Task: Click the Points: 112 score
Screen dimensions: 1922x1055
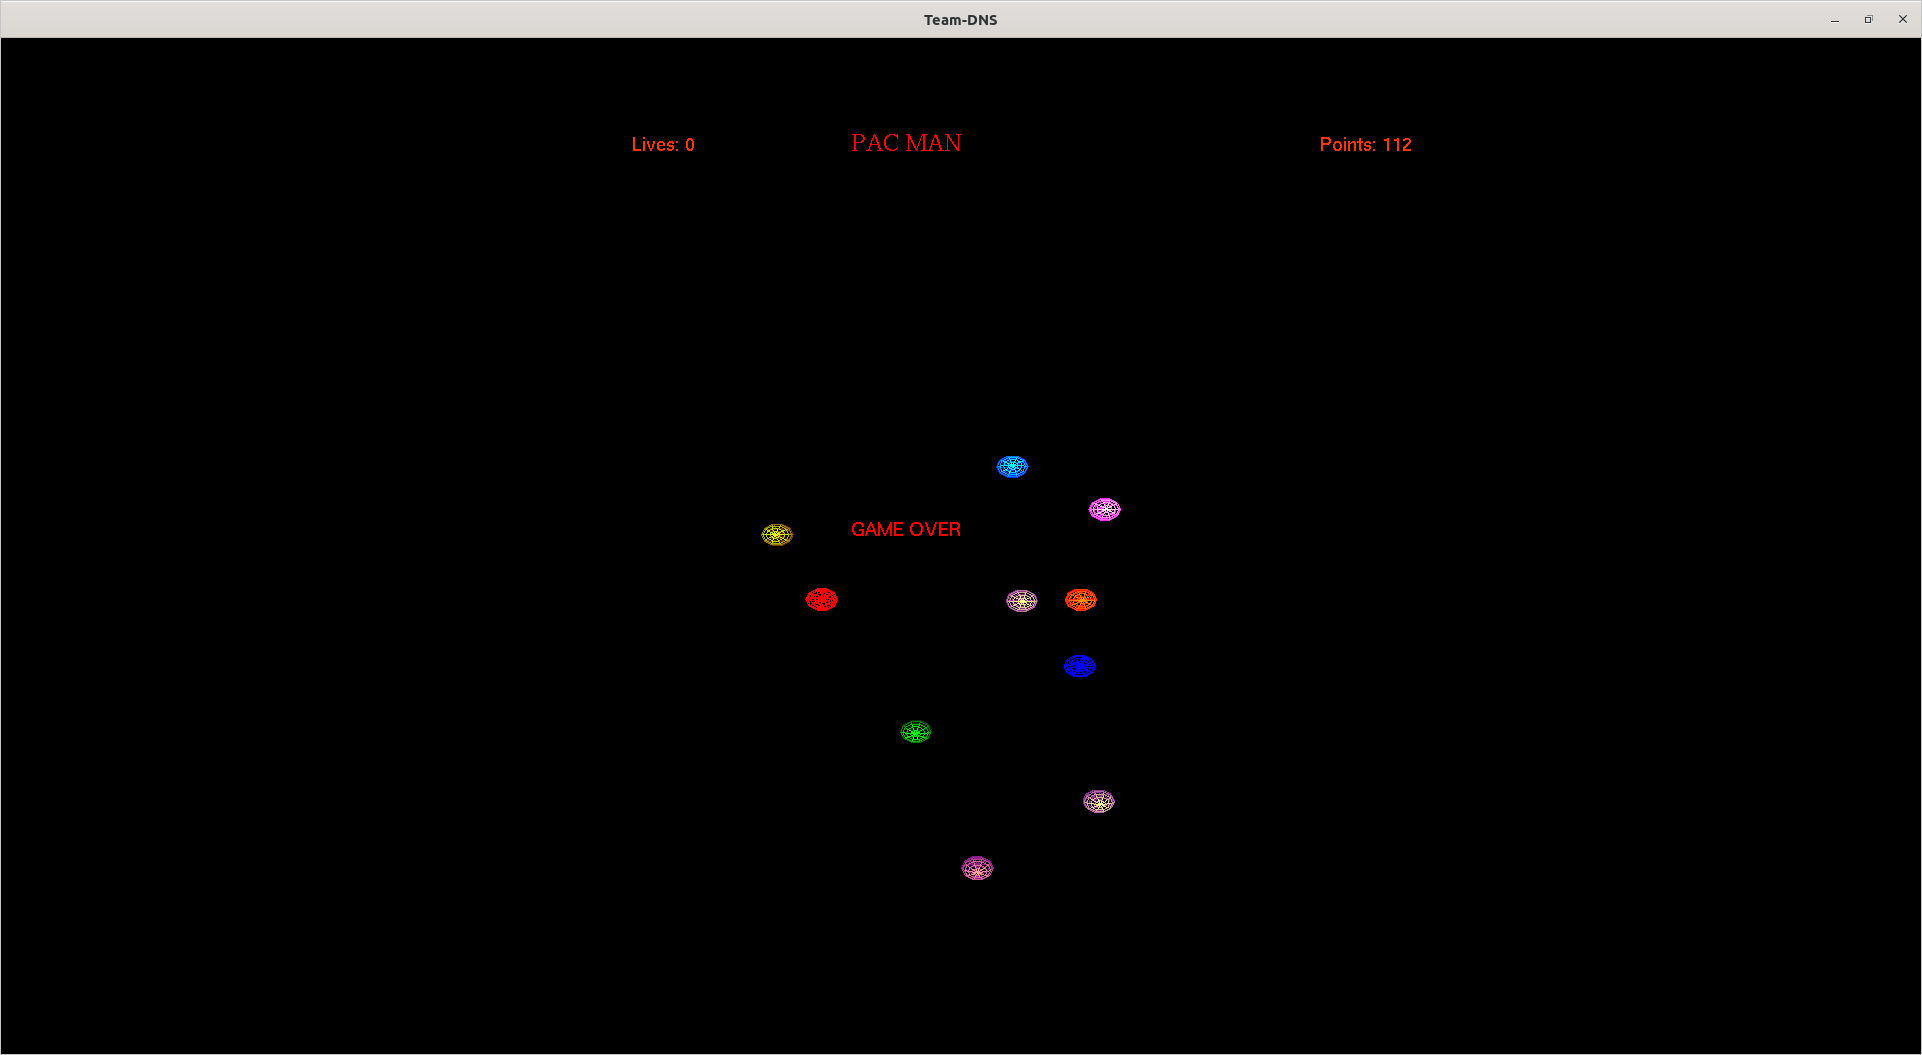Action: point(1366,145)
